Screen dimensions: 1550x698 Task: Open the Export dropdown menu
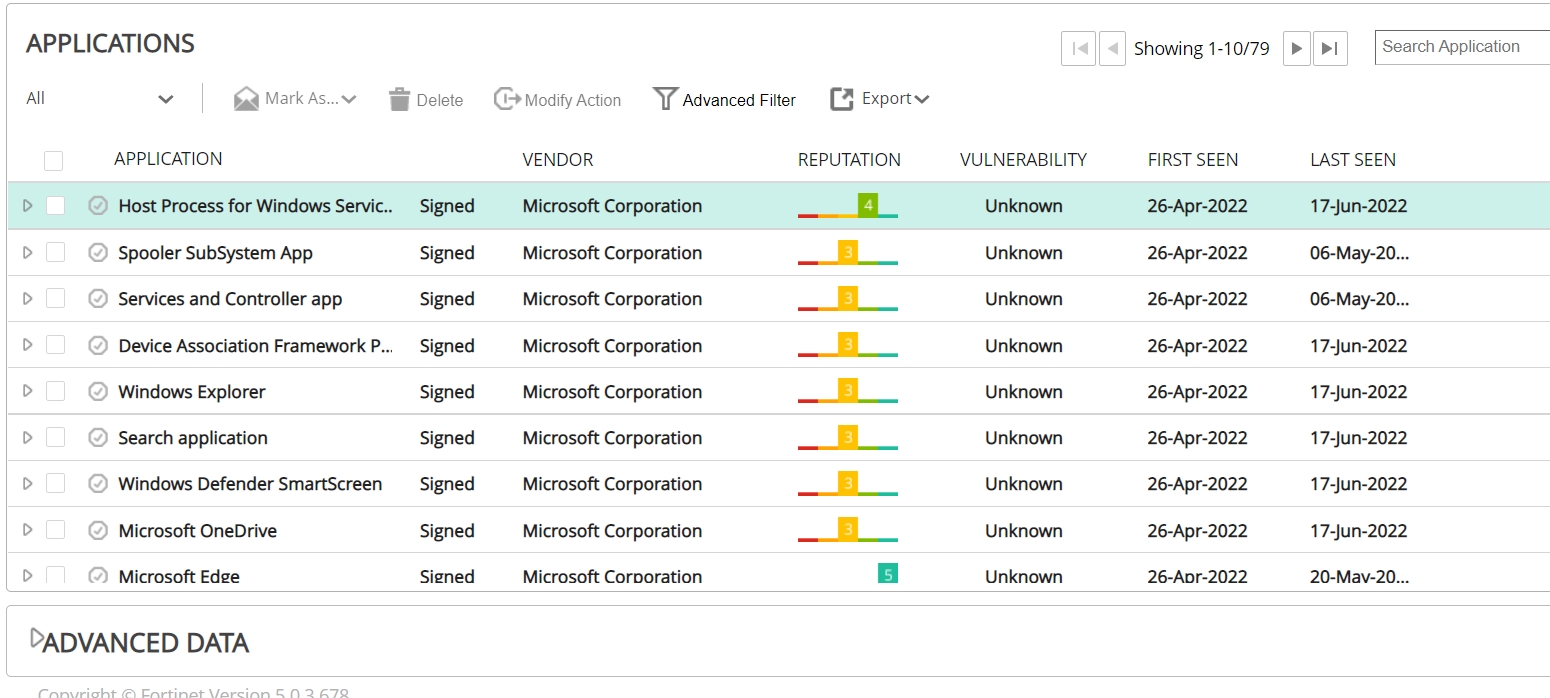point(880,99)
